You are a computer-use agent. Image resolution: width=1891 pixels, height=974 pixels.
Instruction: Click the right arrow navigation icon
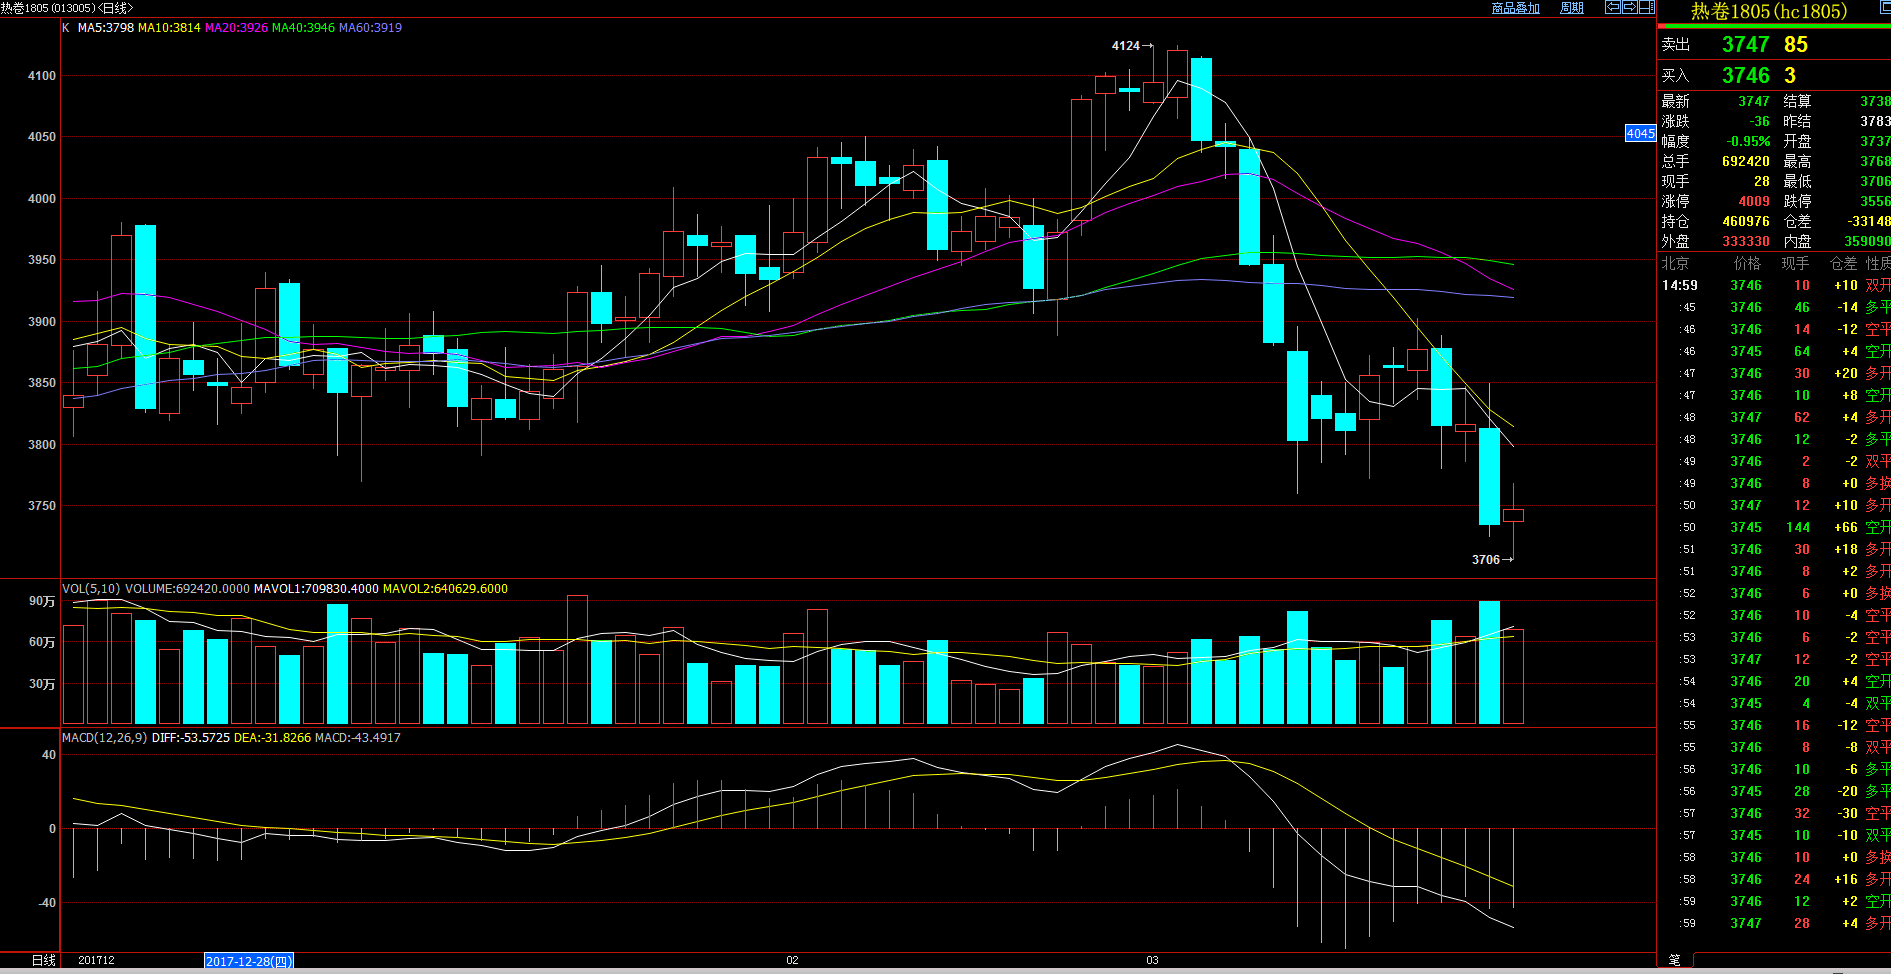tap(1629, 7)
